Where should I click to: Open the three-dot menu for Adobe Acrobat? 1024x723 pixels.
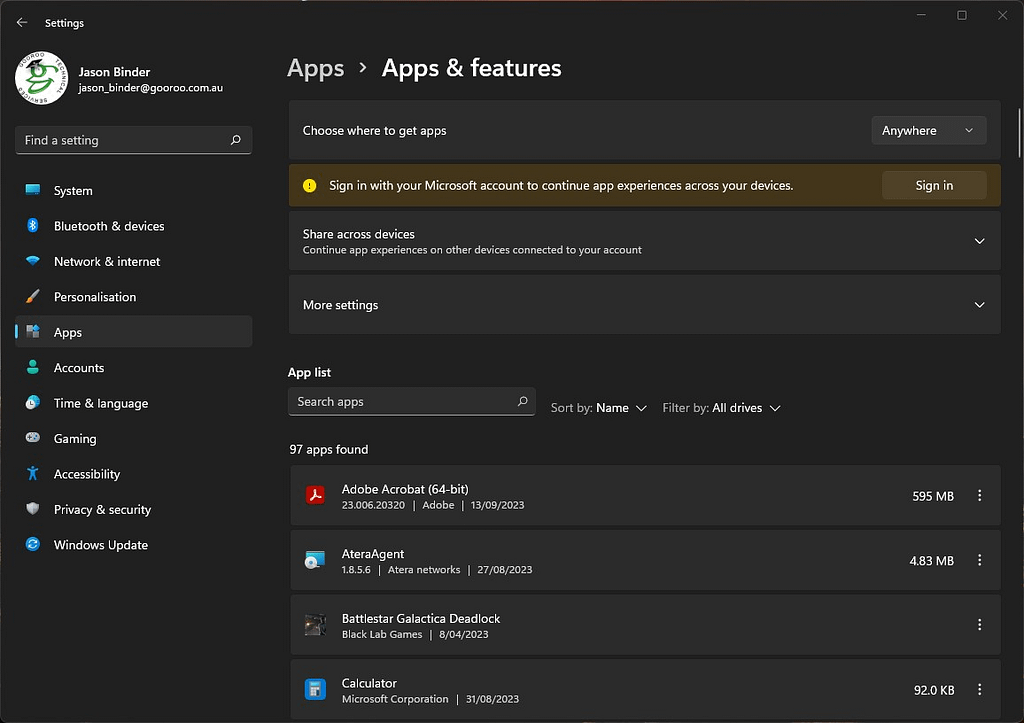click(979, 495)
